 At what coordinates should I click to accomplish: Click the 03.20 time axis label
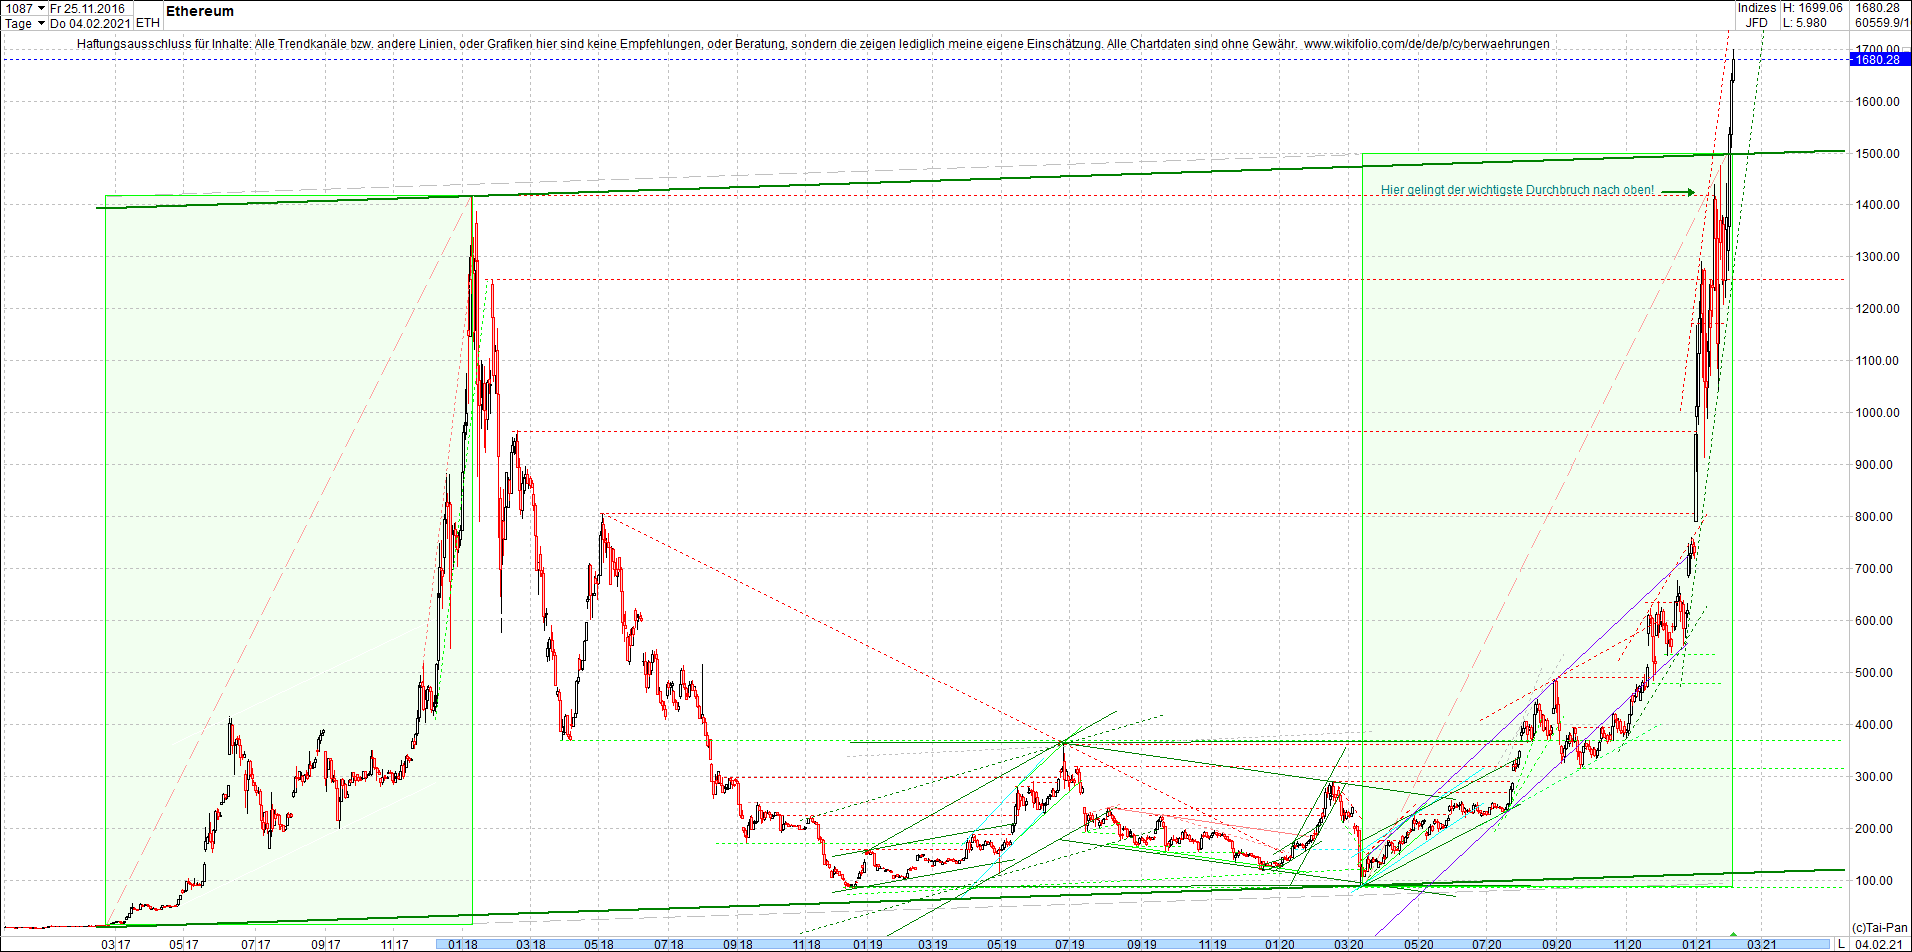[1349, 944]
